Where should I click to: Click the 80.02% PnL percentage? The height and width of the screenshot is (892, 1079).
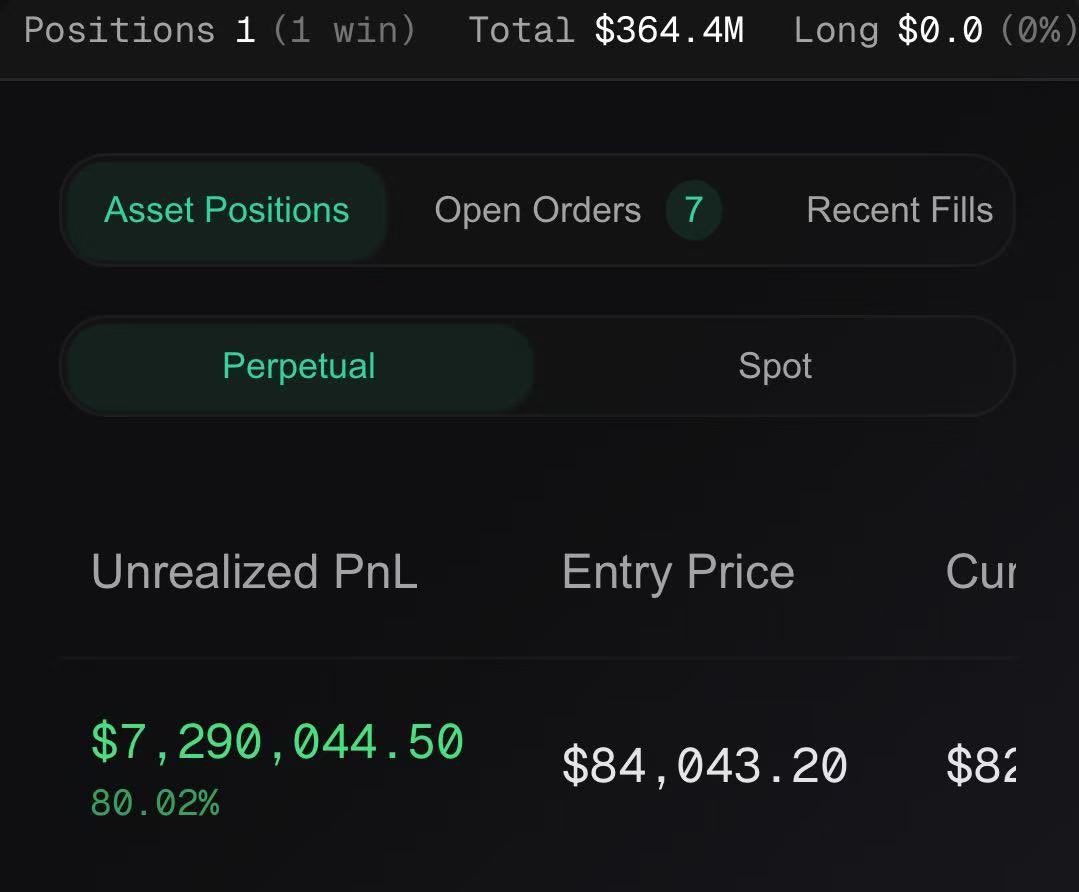pyautogui.click(x=155, y=803)
